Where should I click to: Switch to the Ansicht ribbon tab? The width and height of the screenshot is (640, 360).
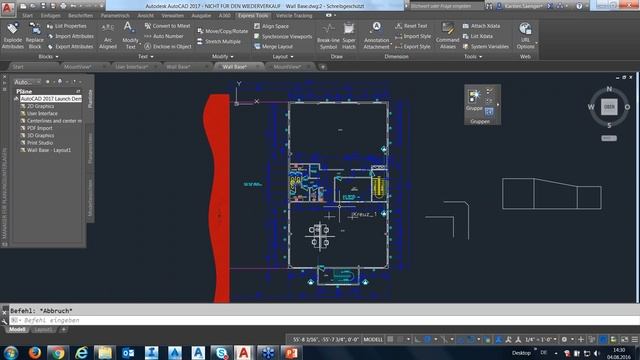coord(146,16)
